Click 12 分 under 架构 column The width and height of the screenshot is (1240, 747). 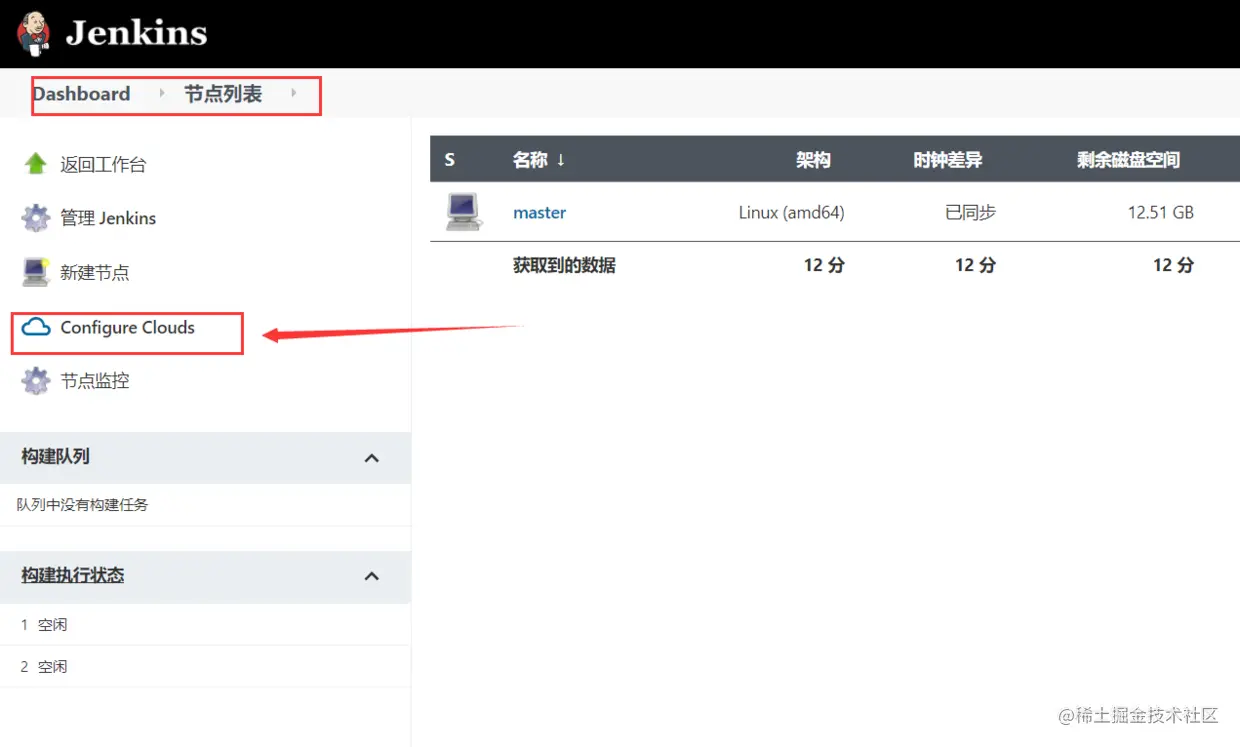[824, 266]
